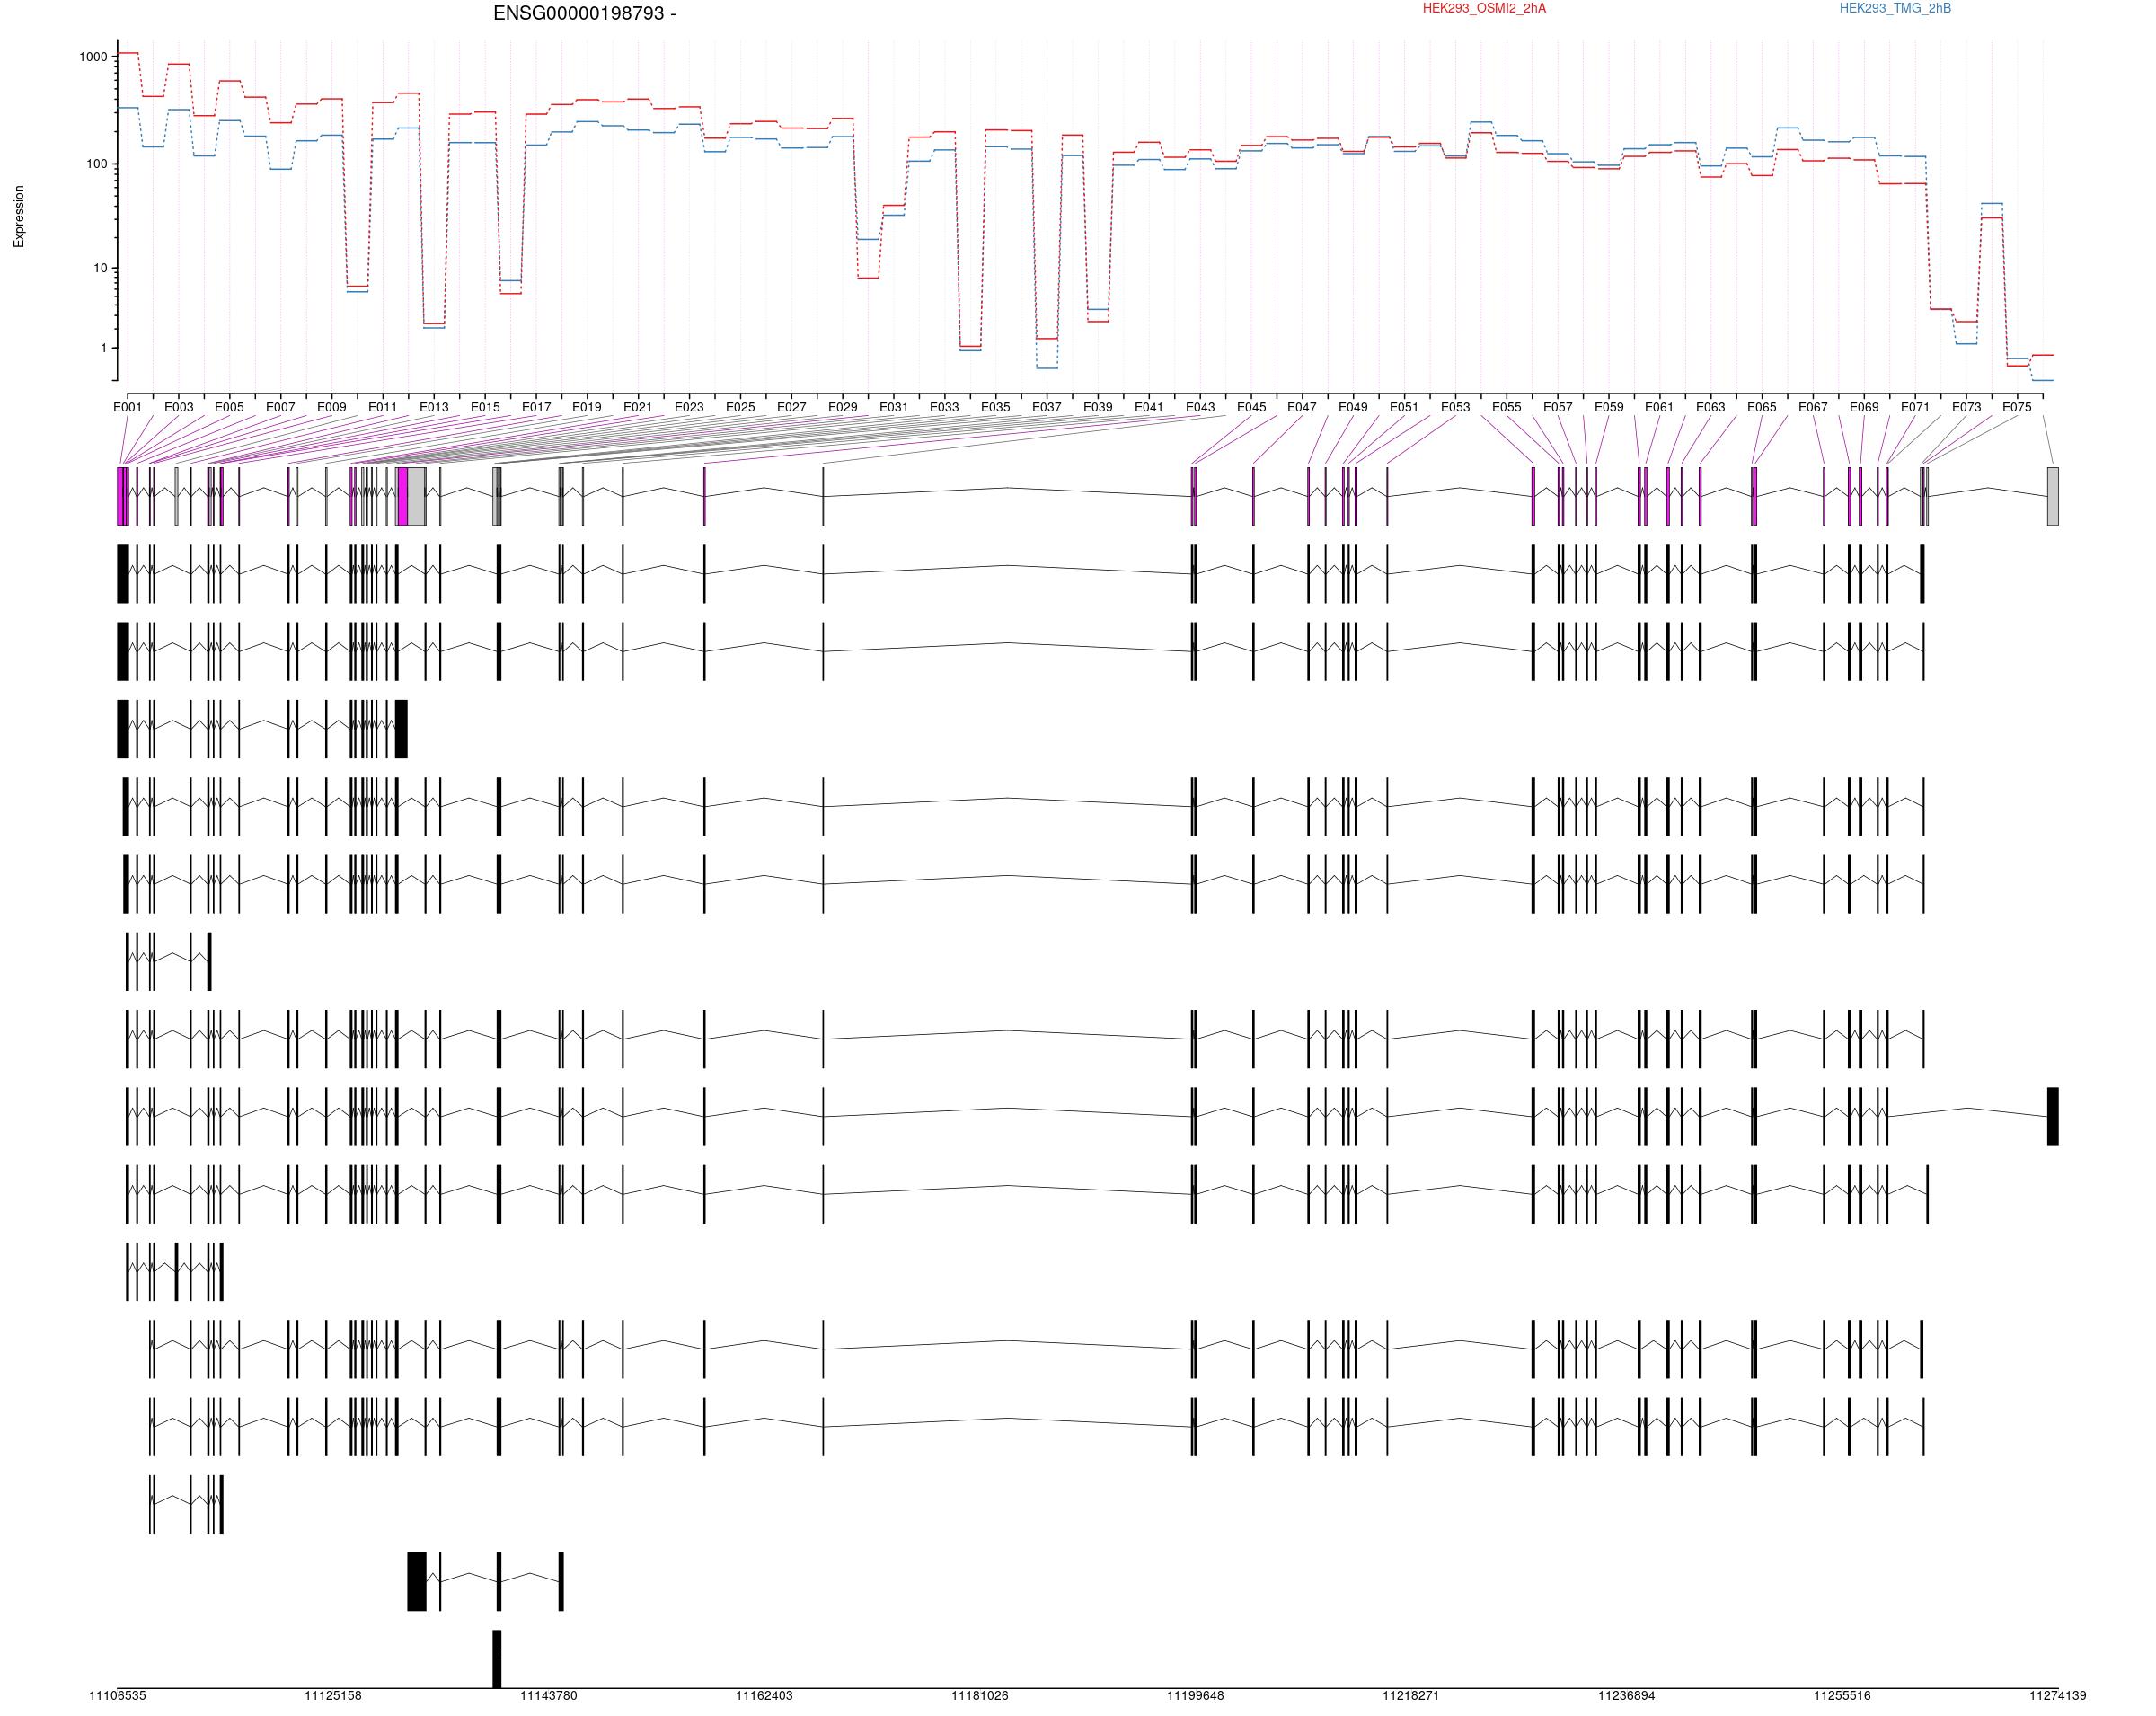Select exon label E031
This screenshot has width=2156, height=1716.
(894, 407)
